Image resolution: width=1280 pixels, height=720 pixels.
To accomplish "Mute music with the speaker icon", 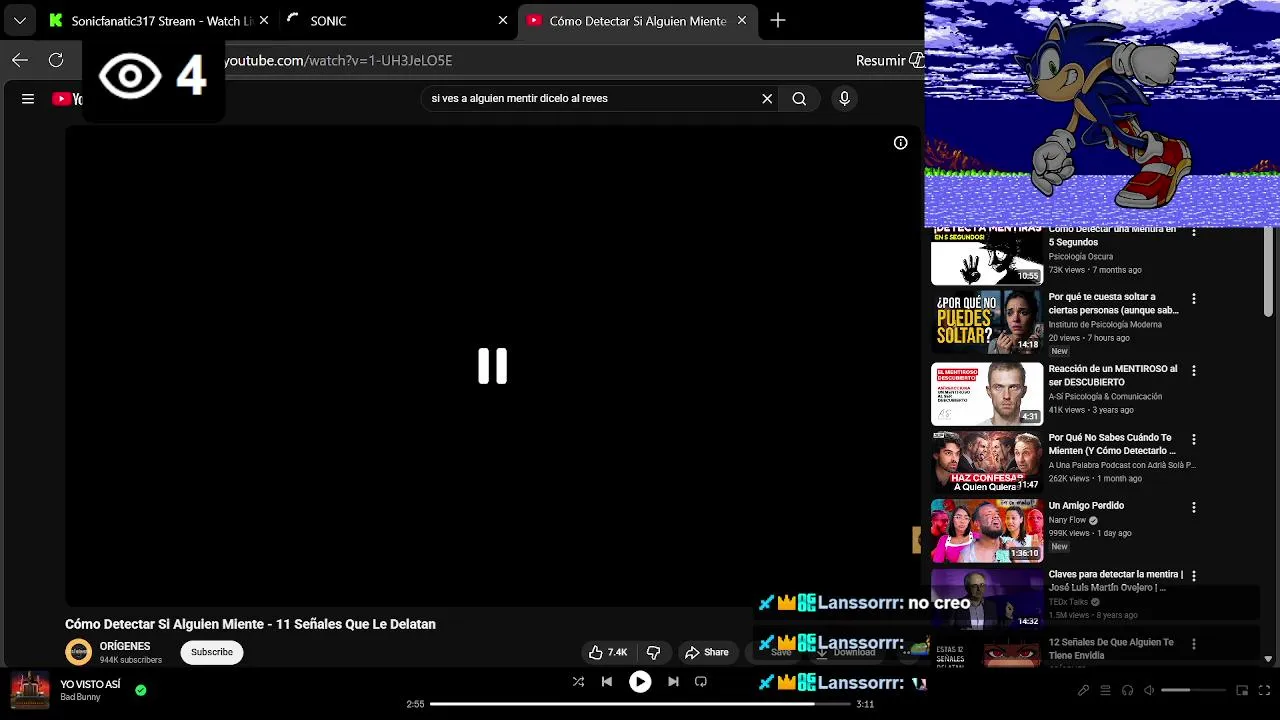I will [1149, 690].
